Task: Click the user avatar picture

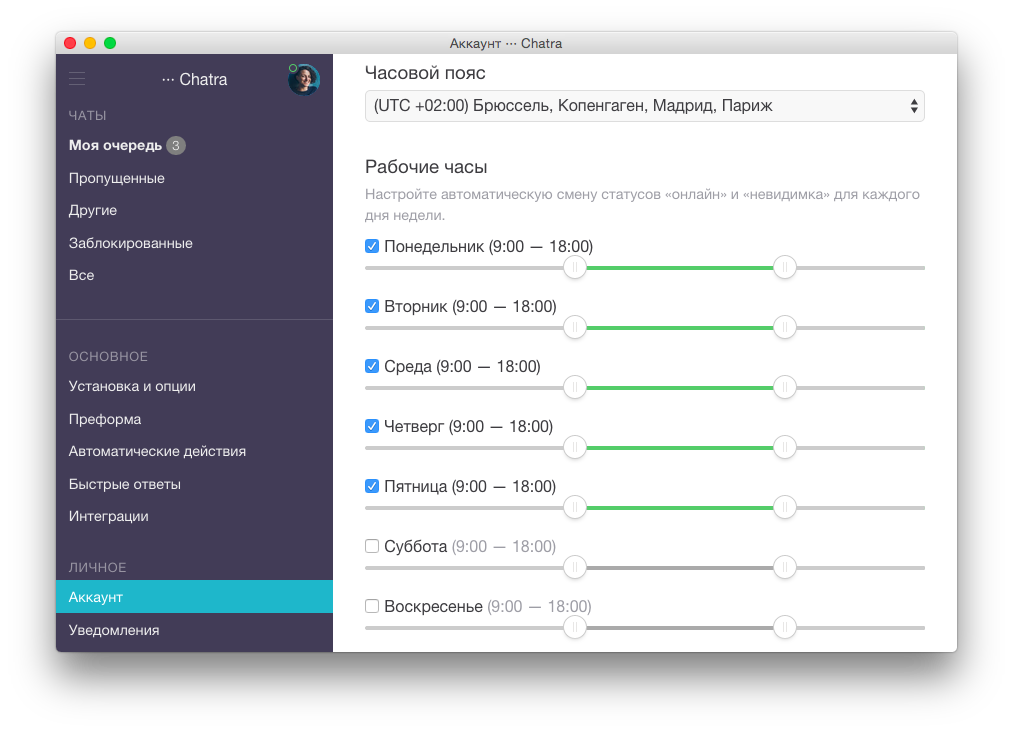Action: point(303,80)
